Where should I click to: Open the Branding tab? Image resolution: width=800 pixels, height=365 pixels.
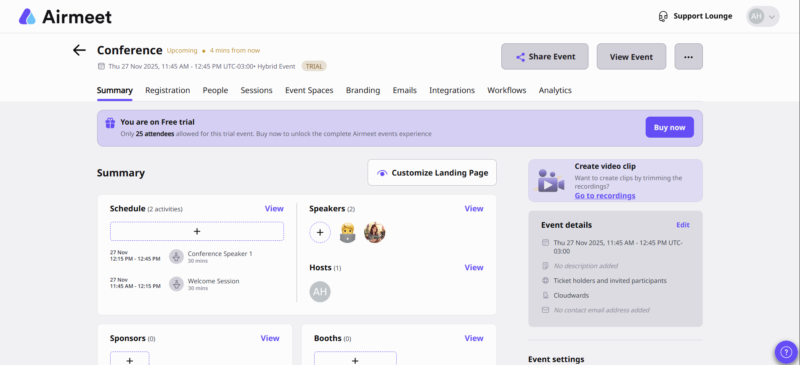click(x=363, y=90)
